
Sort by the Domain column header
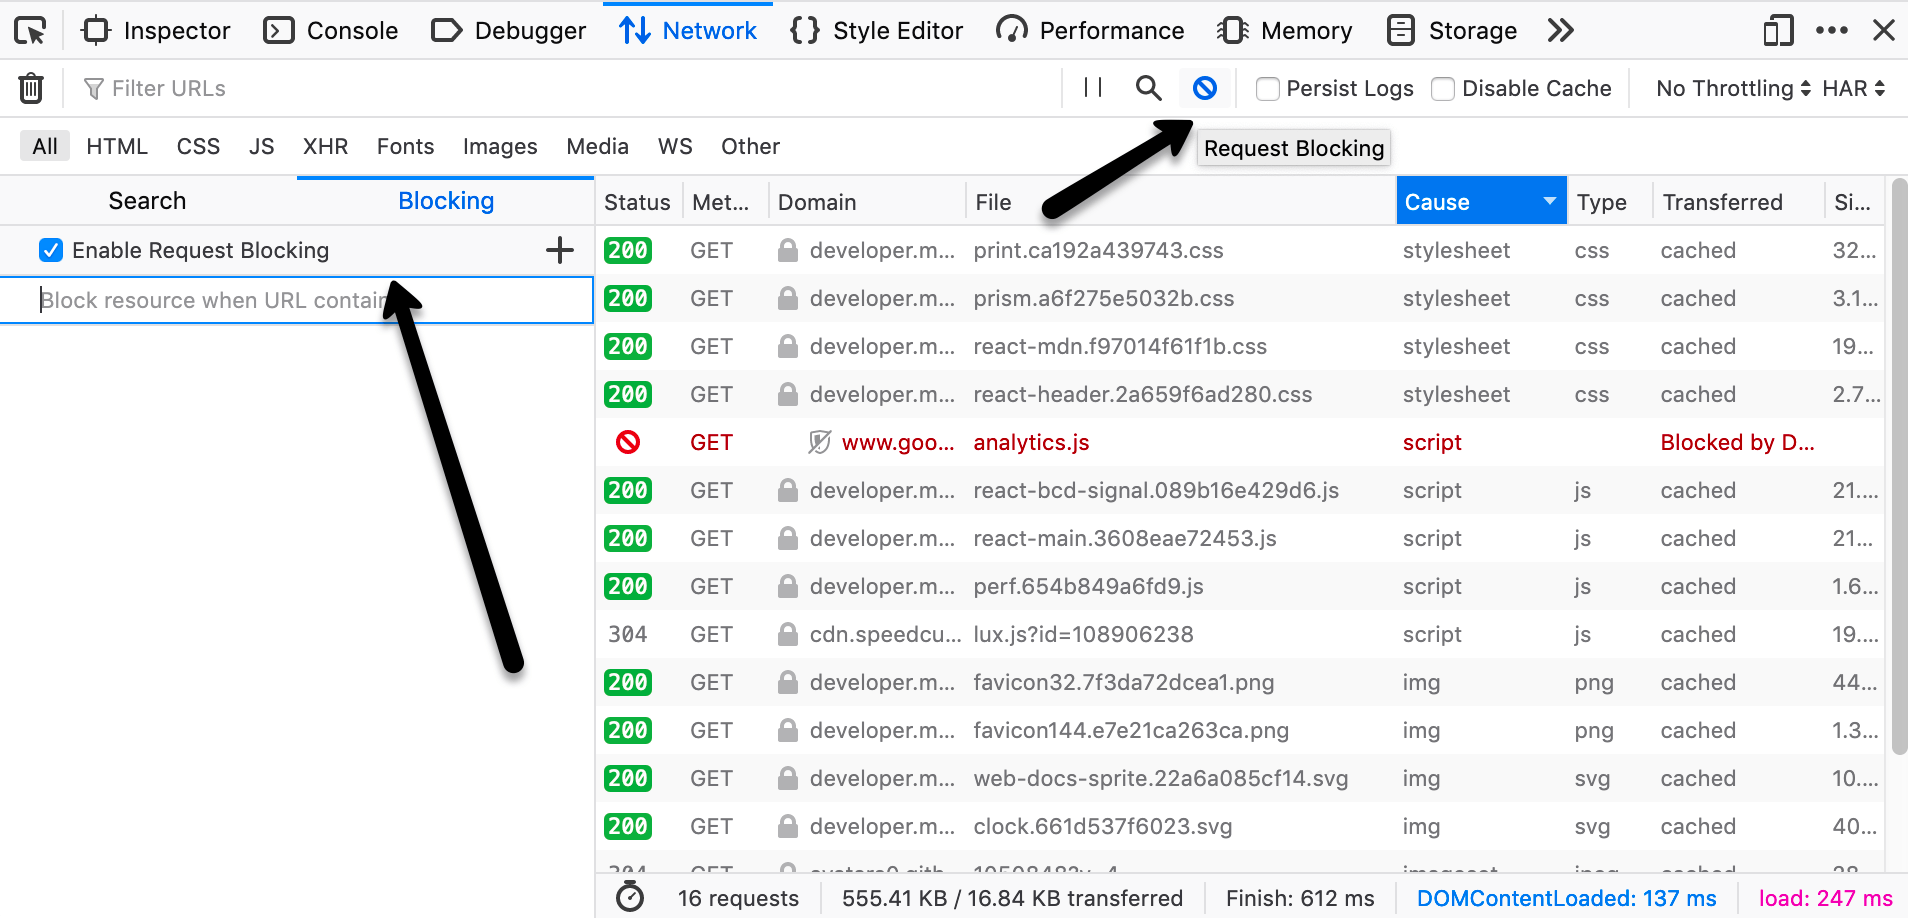866,202
